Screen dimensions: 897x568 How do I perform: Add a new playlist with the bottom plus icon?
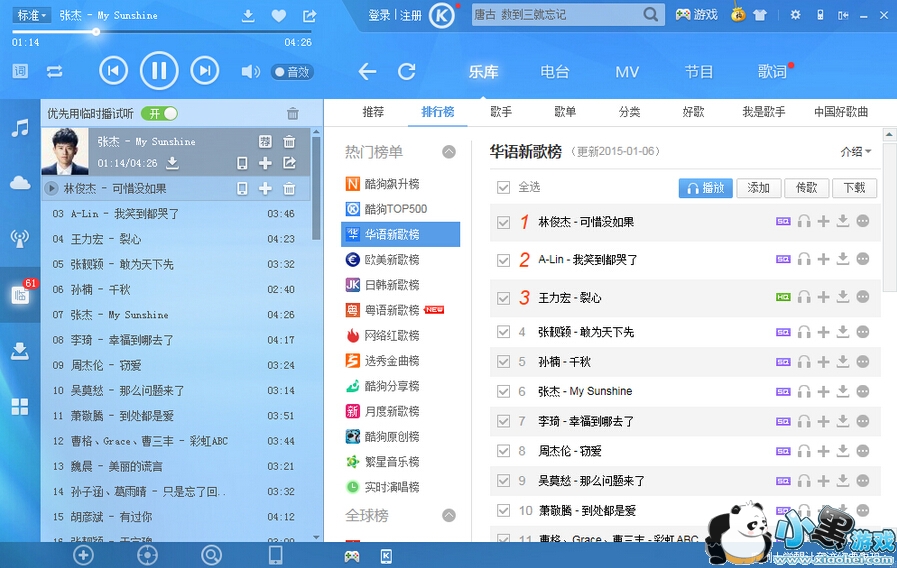pos(84,555)
